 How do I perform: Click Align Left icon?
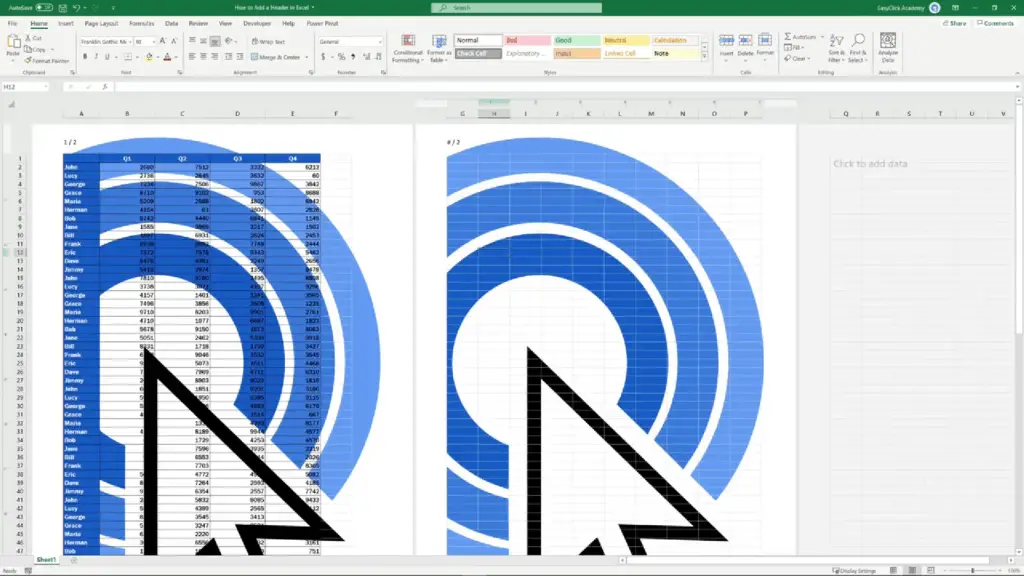point(192,57)
